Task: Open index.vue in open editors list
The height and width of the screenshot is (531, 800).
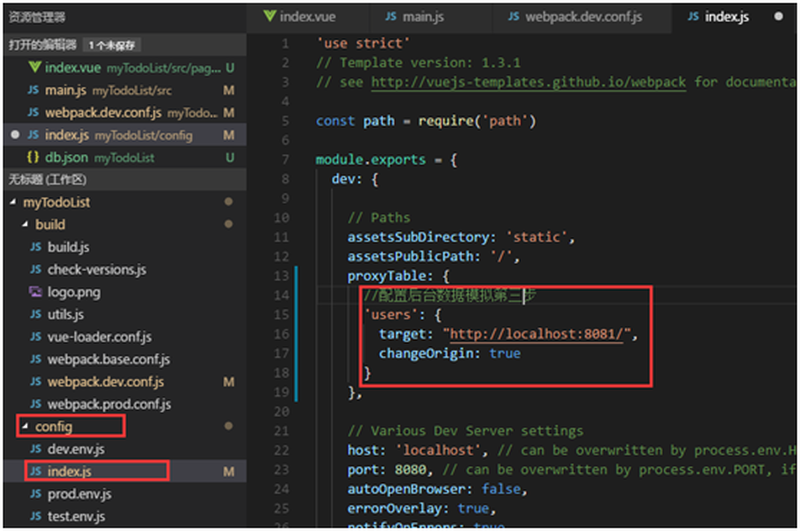Action: point(125,68)
